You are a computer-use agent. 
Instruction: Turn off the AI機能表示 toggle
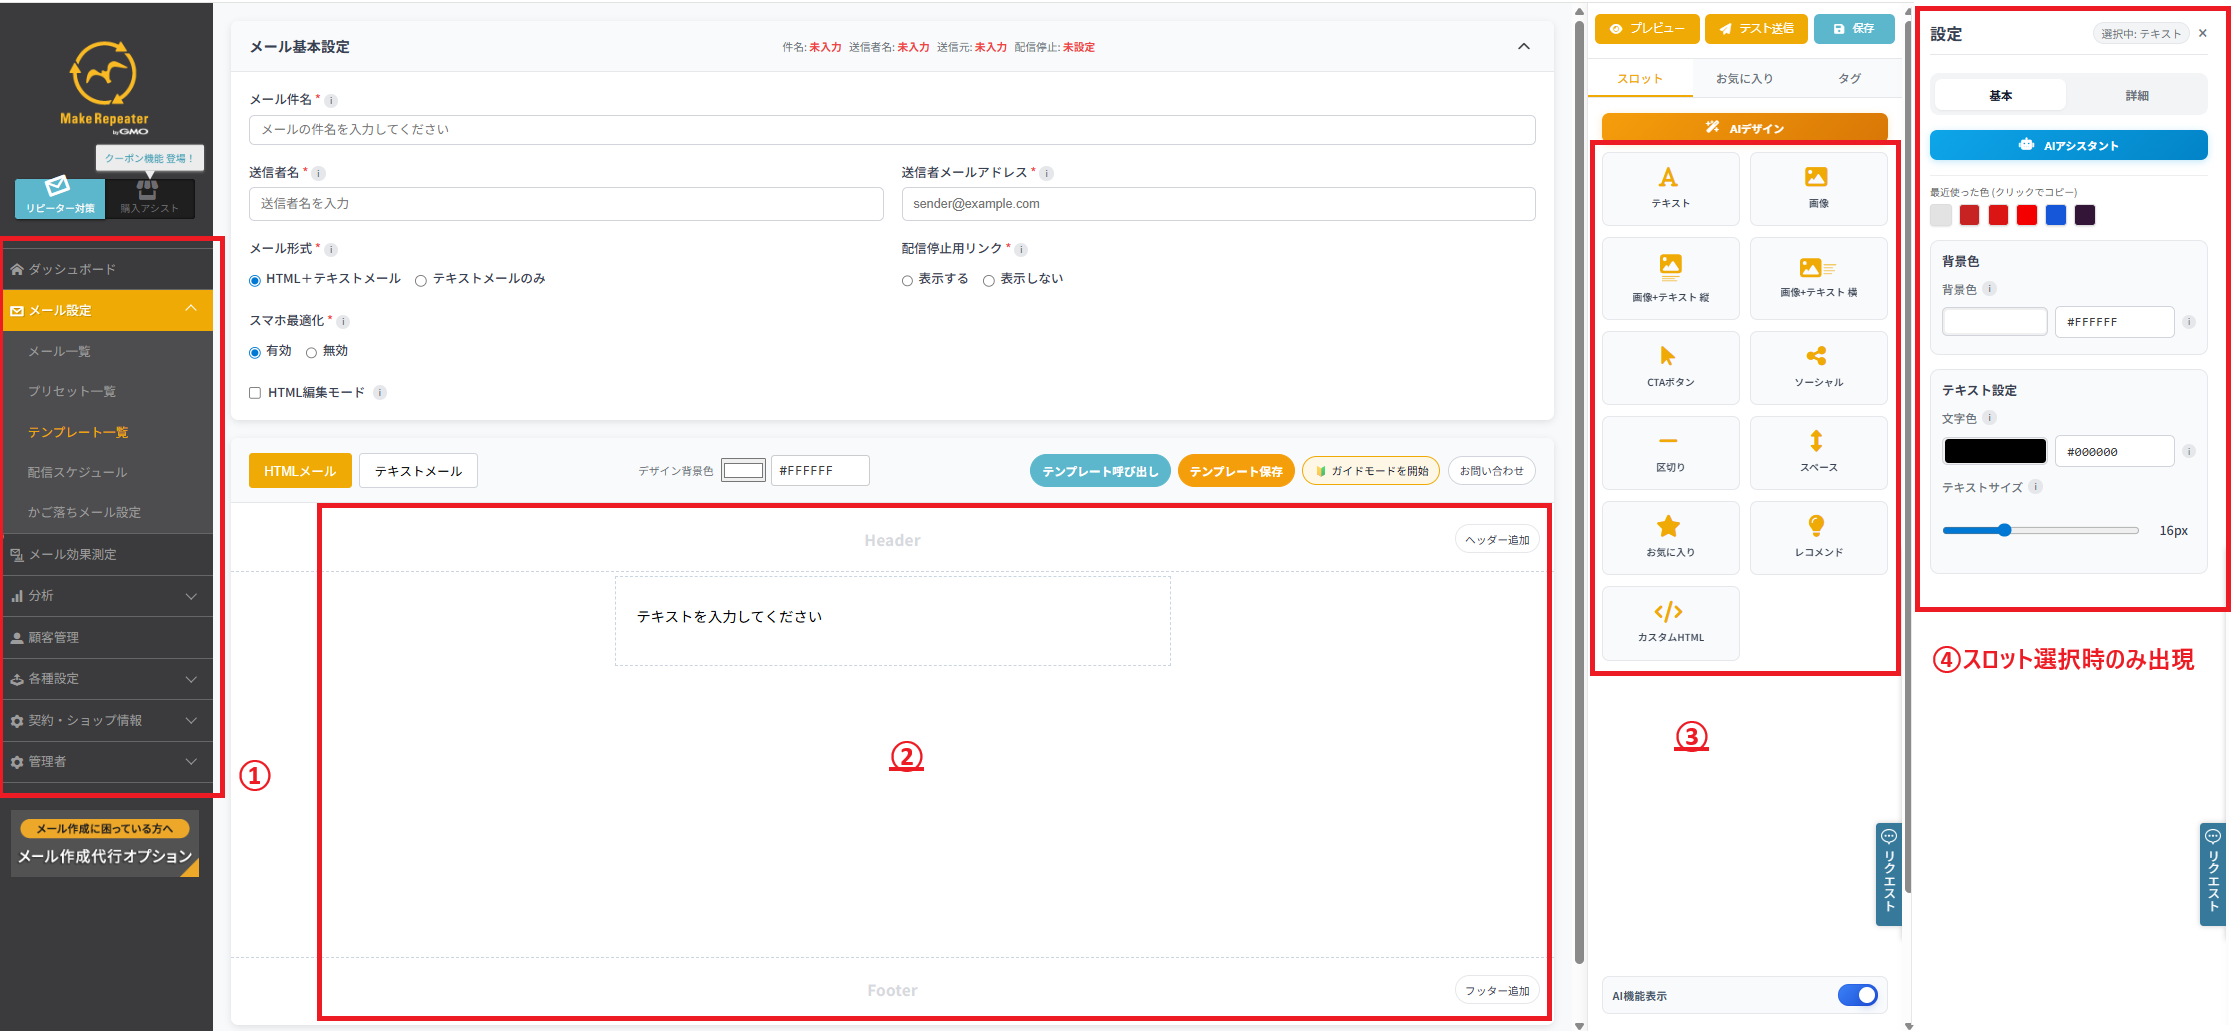point(1857,995)
